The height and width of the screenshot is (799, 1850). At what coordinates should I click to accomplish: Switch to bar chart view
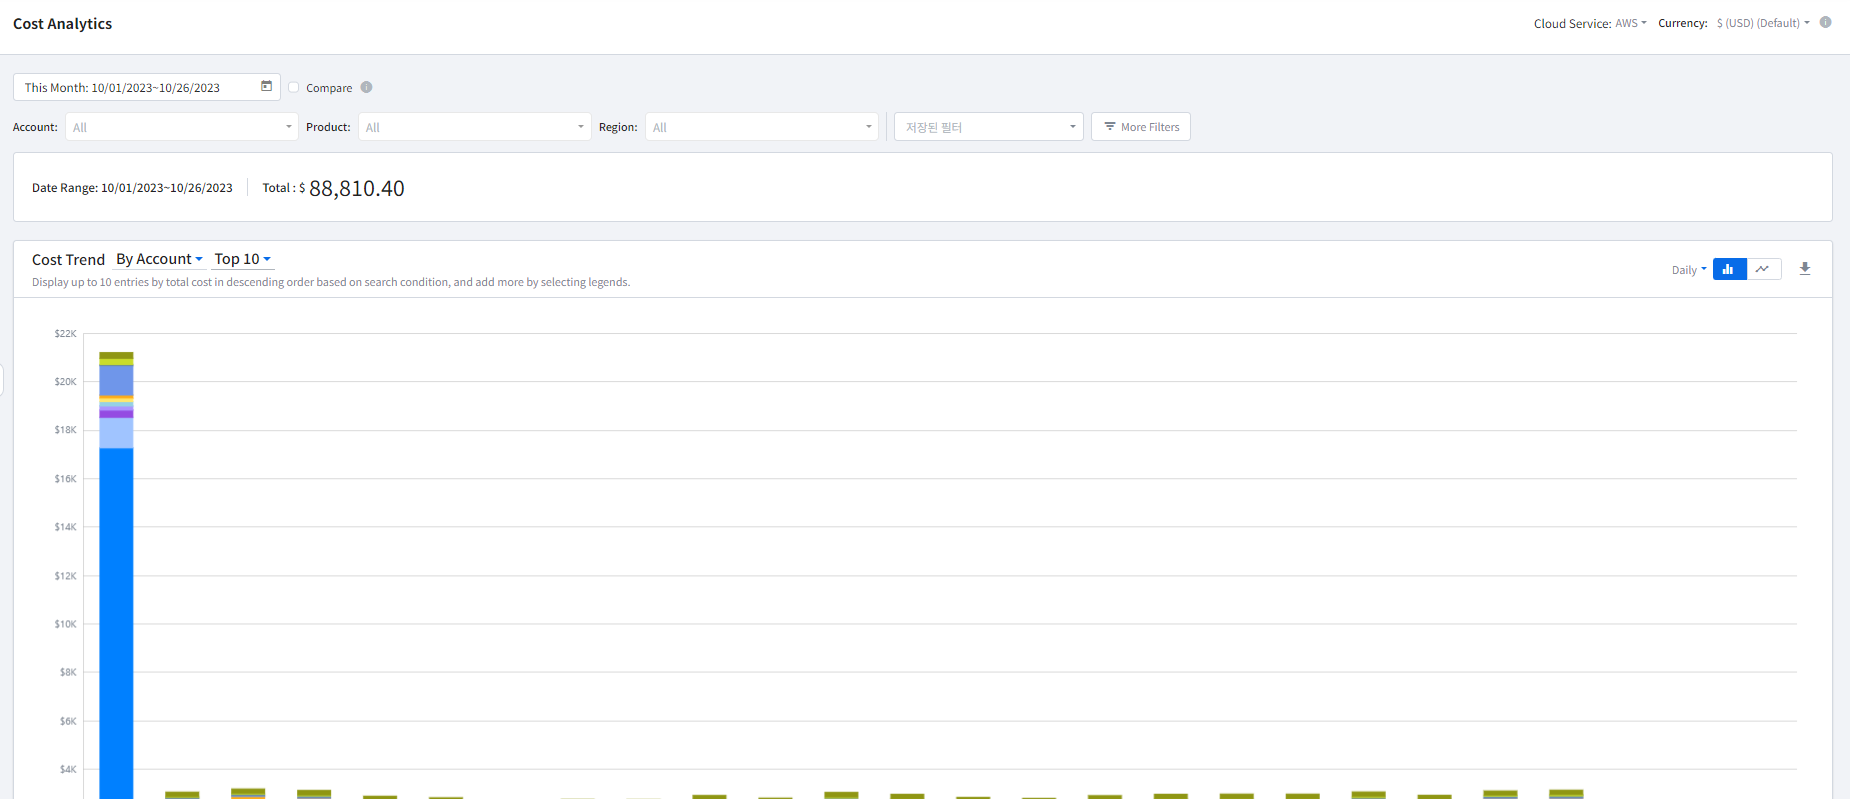(1729, 269)
